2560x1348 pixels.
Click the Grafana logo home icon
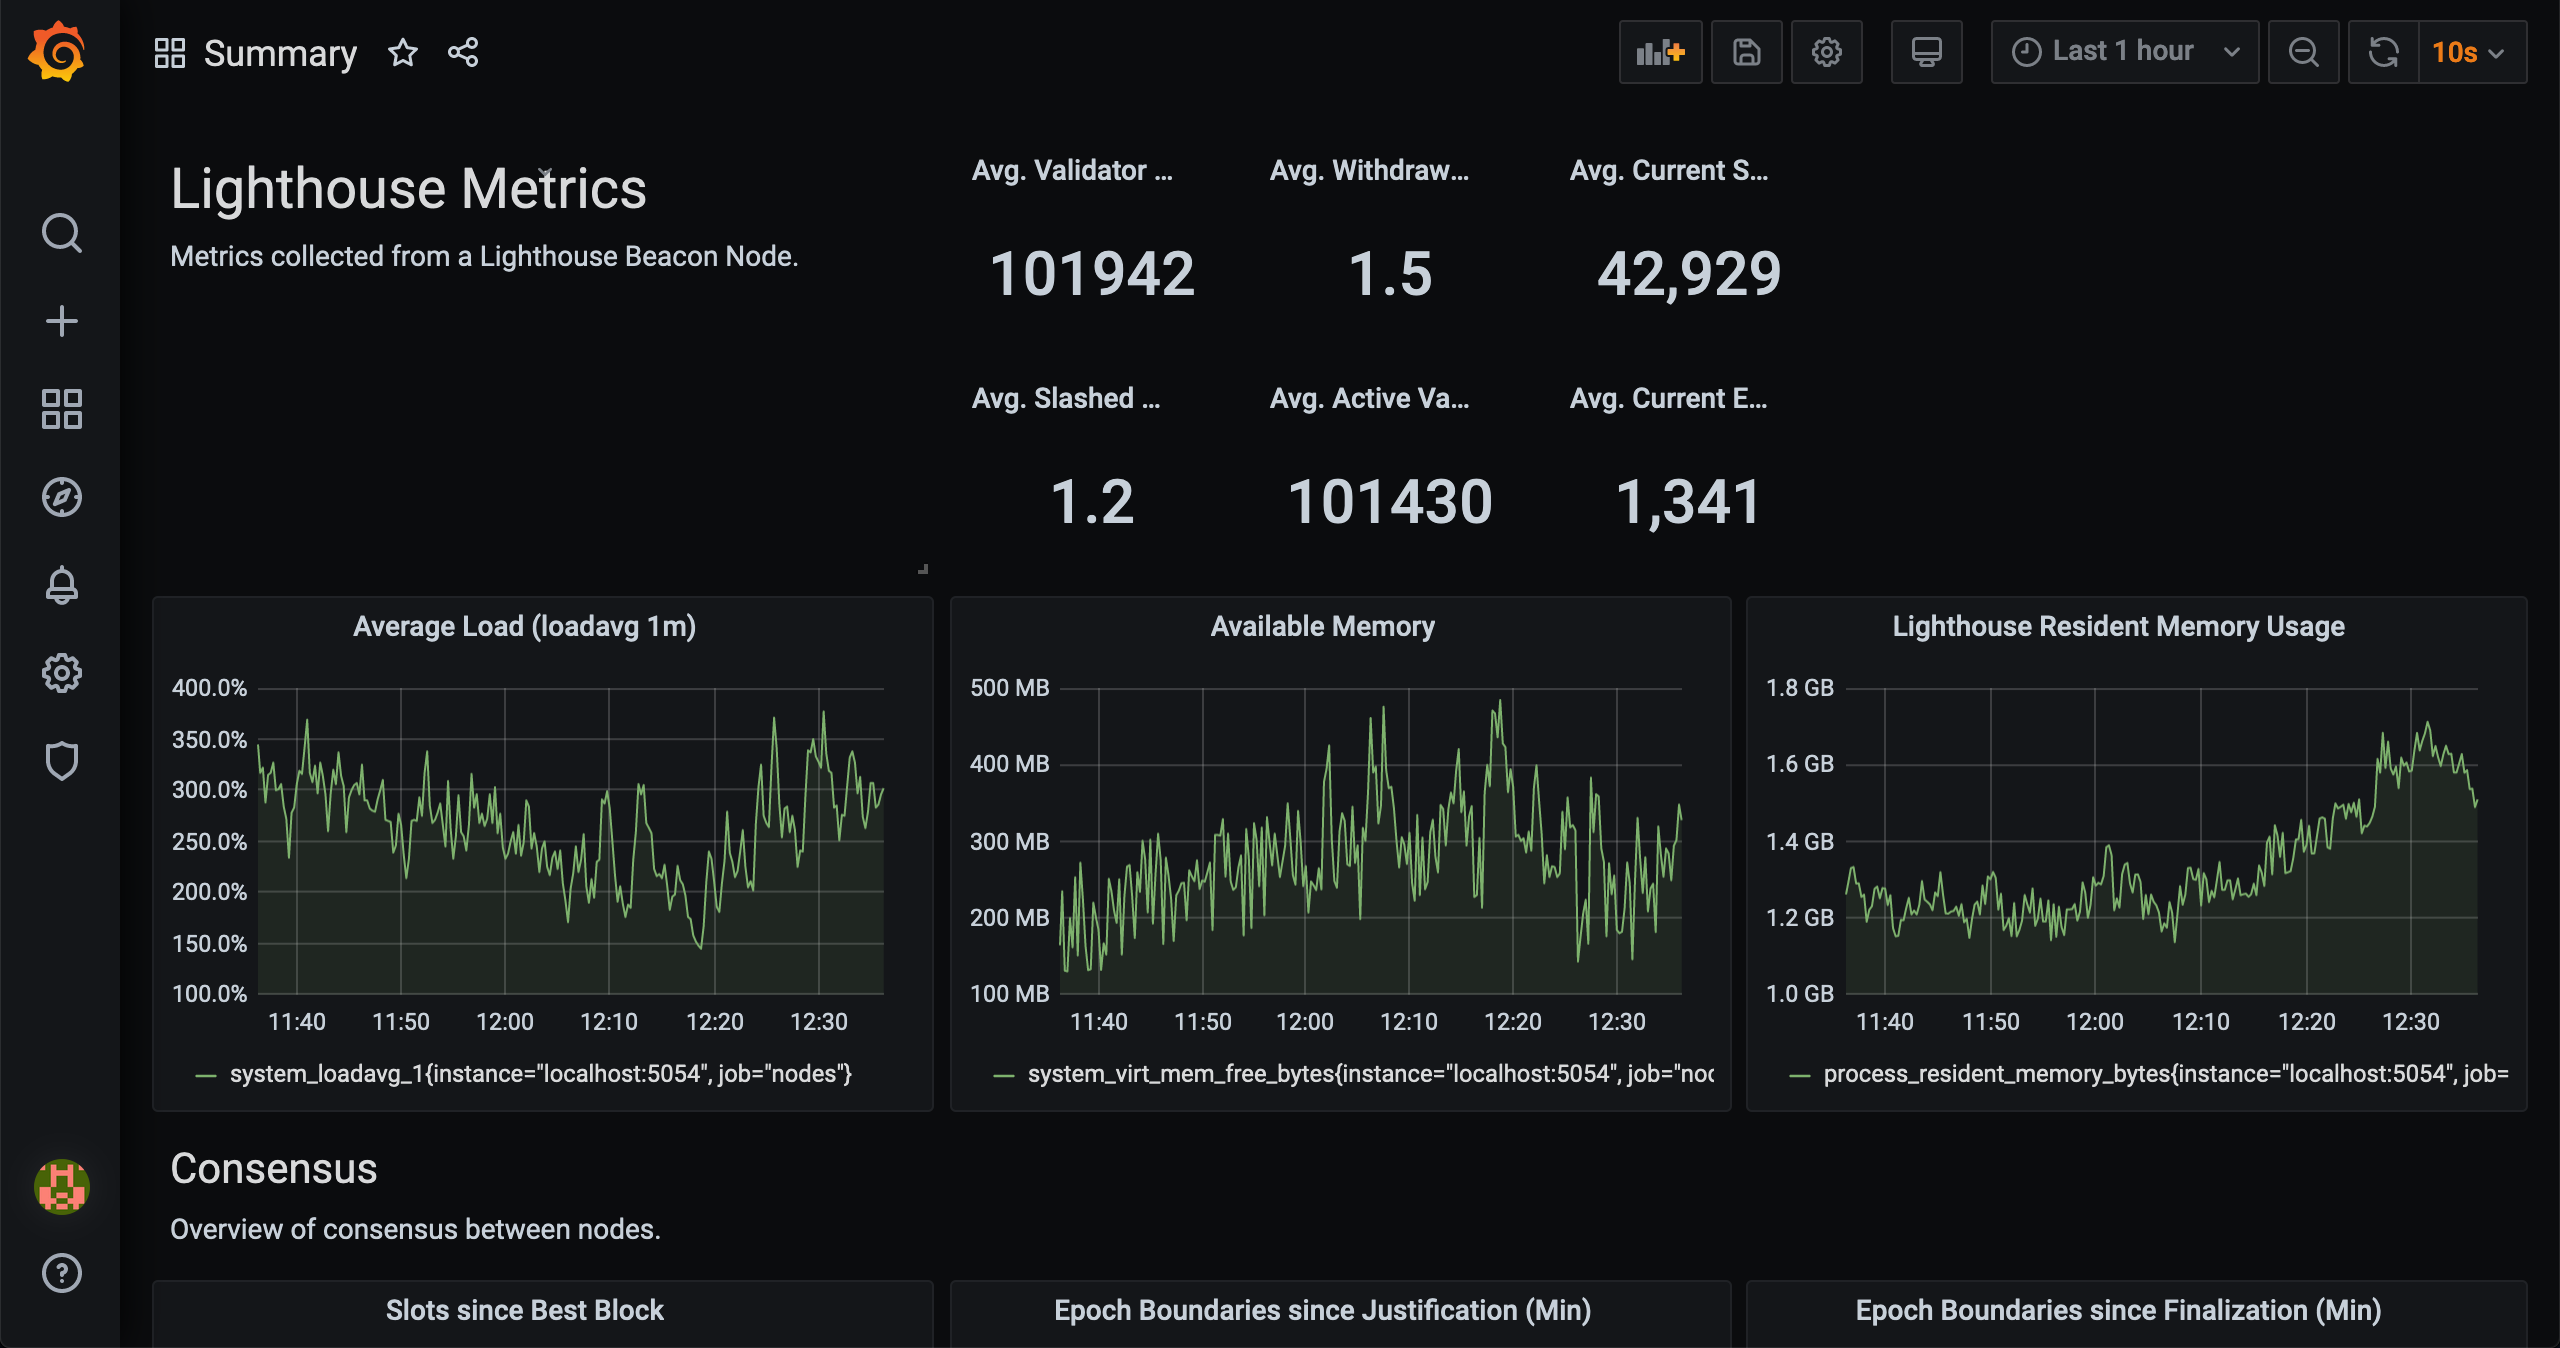click(x=58, y=52)
